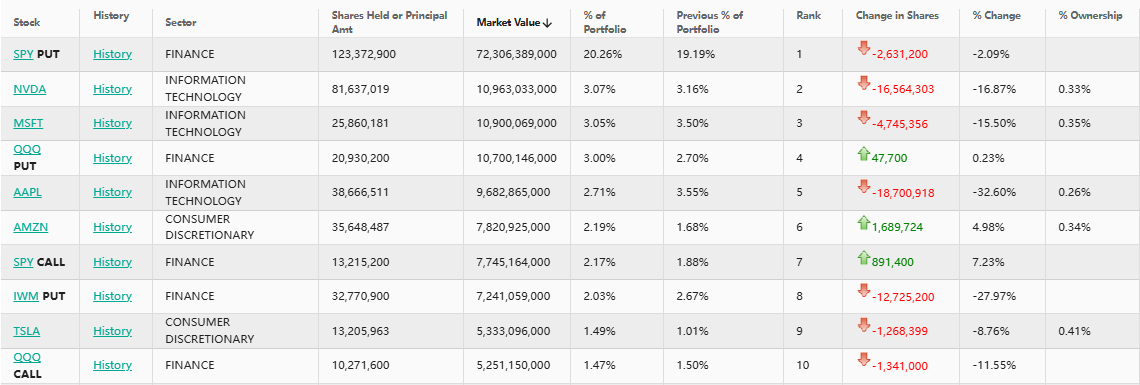Click the red down arrow in NVDA row
This screenshot has height=385, width=1140.
tap(864, 83)
